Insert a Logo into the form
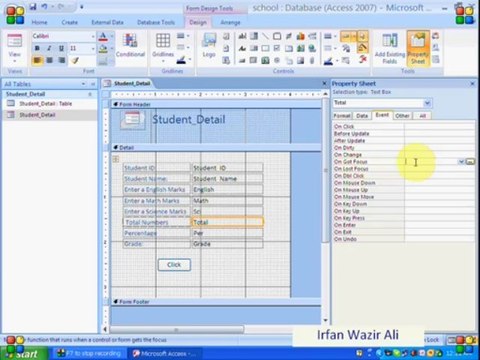Screen dimensions: 480x360 click(x=209, y=45)
